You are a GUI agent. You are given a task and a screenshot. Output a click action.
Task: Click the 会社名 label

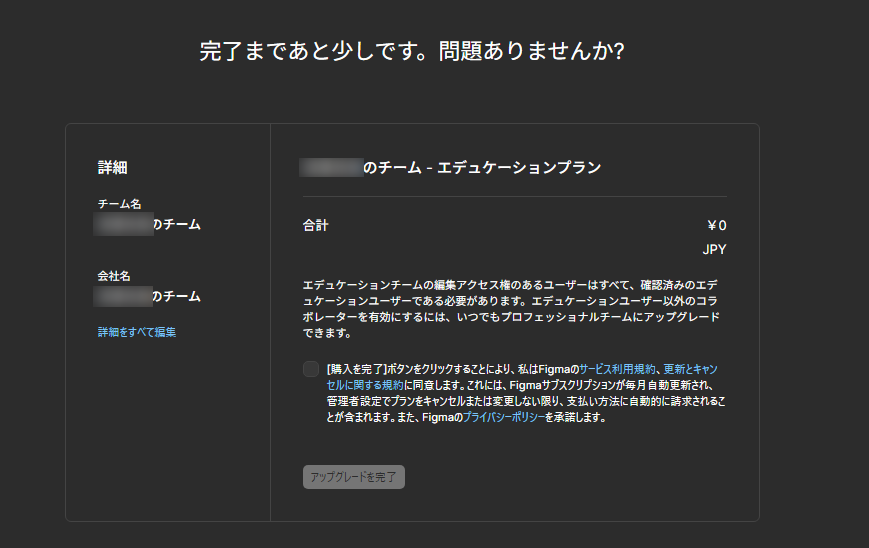click(x=114, y=275)
